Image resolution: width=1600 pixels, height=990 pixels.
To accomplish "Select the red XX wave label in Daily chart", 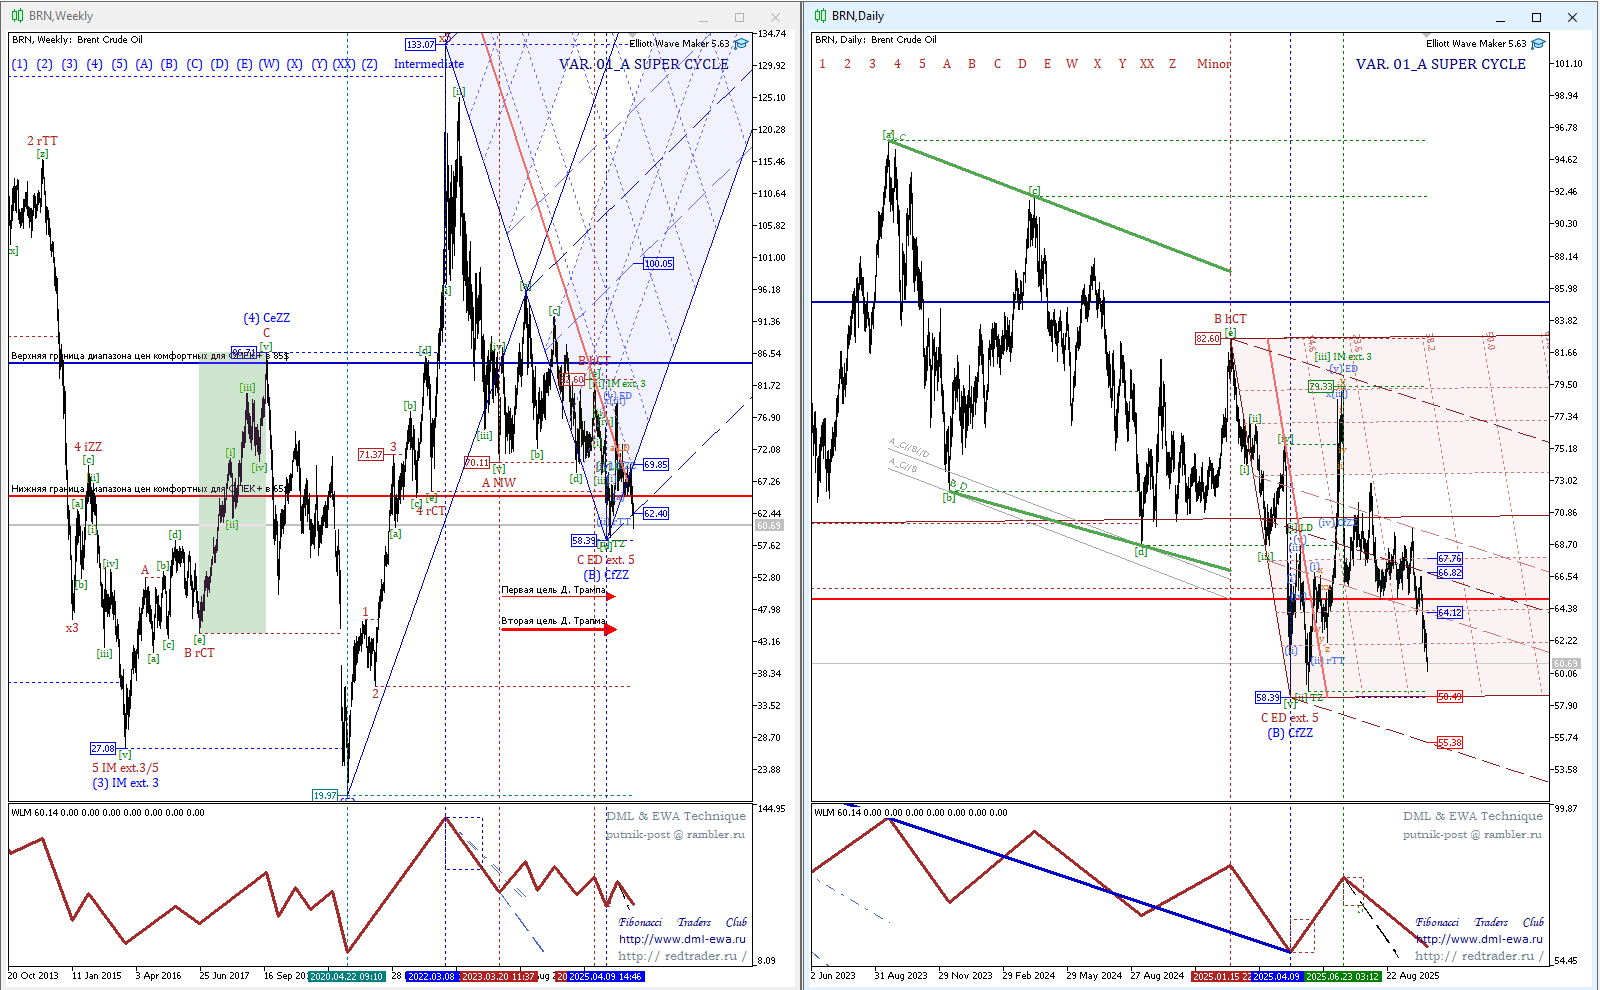I will coord(1147,64).
